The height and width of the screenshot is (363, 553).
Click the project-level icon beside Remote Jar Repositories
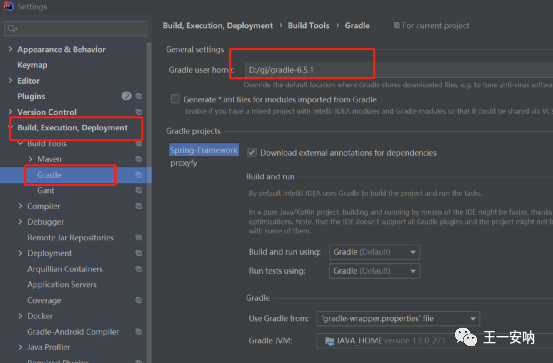coord(139,237)
